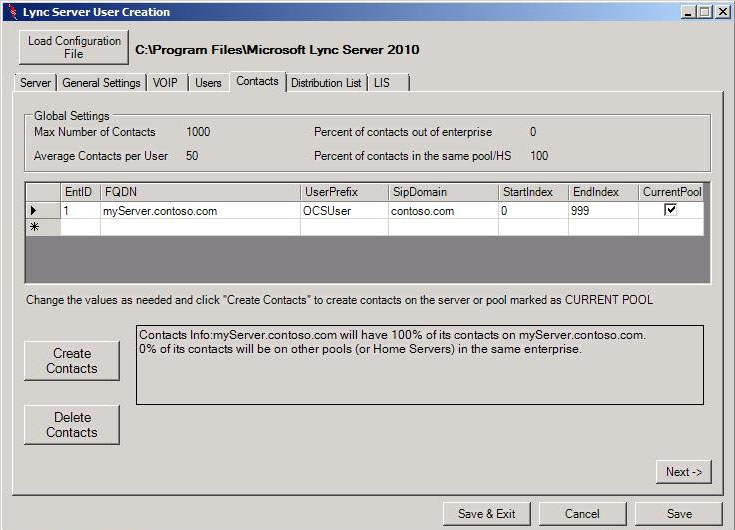Click the contoso.com SipDomain cell

point(443,211)
